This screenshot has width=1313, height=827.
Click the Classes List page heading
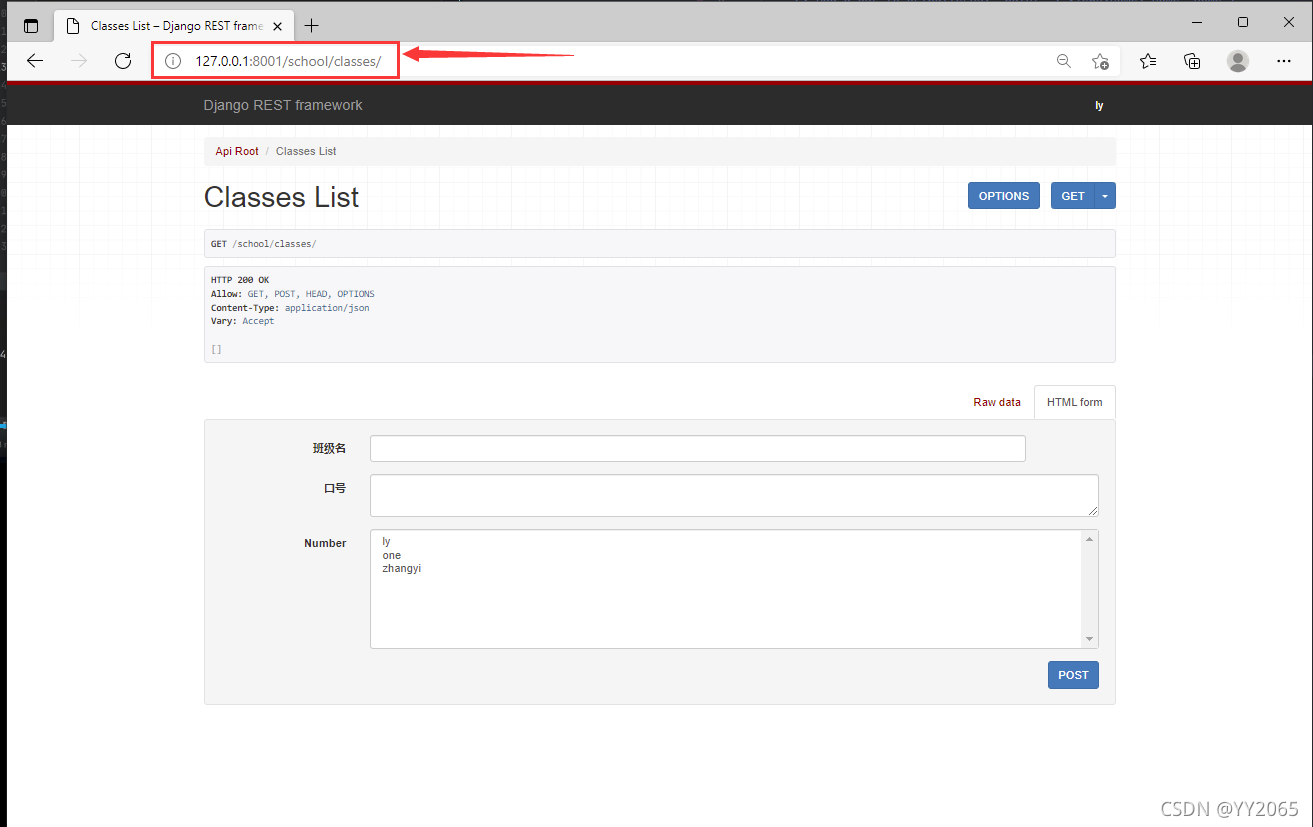pyautogui.click(x=281, y=197)
